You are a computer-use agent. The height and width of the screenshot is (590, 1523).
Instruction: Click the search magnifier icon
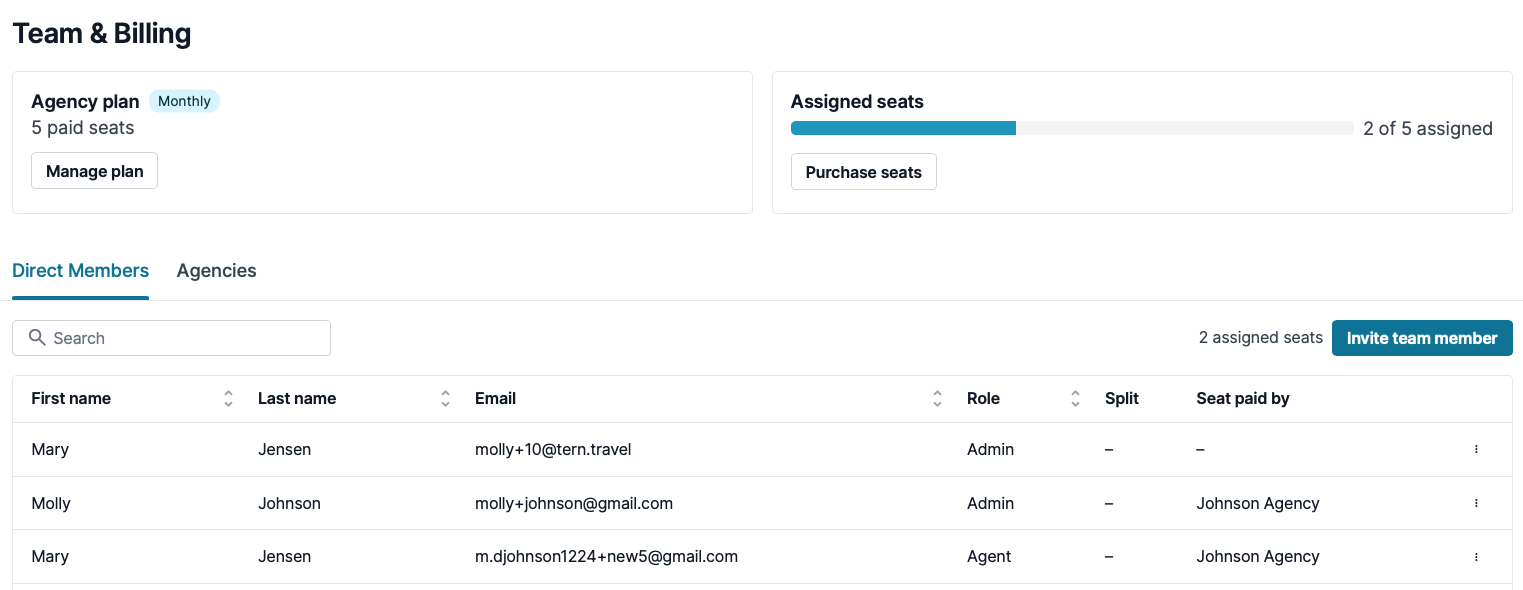coord(37,338)
